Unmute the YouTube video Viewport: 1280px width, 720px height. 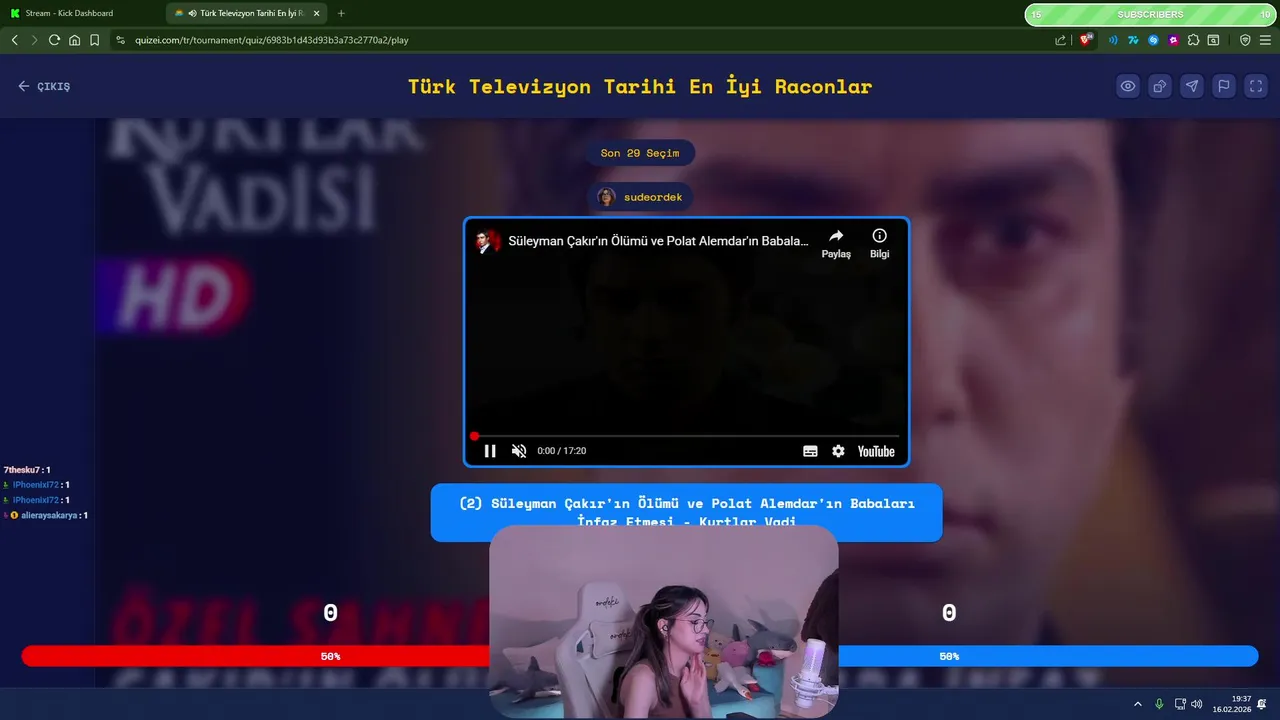pos(519,451)
